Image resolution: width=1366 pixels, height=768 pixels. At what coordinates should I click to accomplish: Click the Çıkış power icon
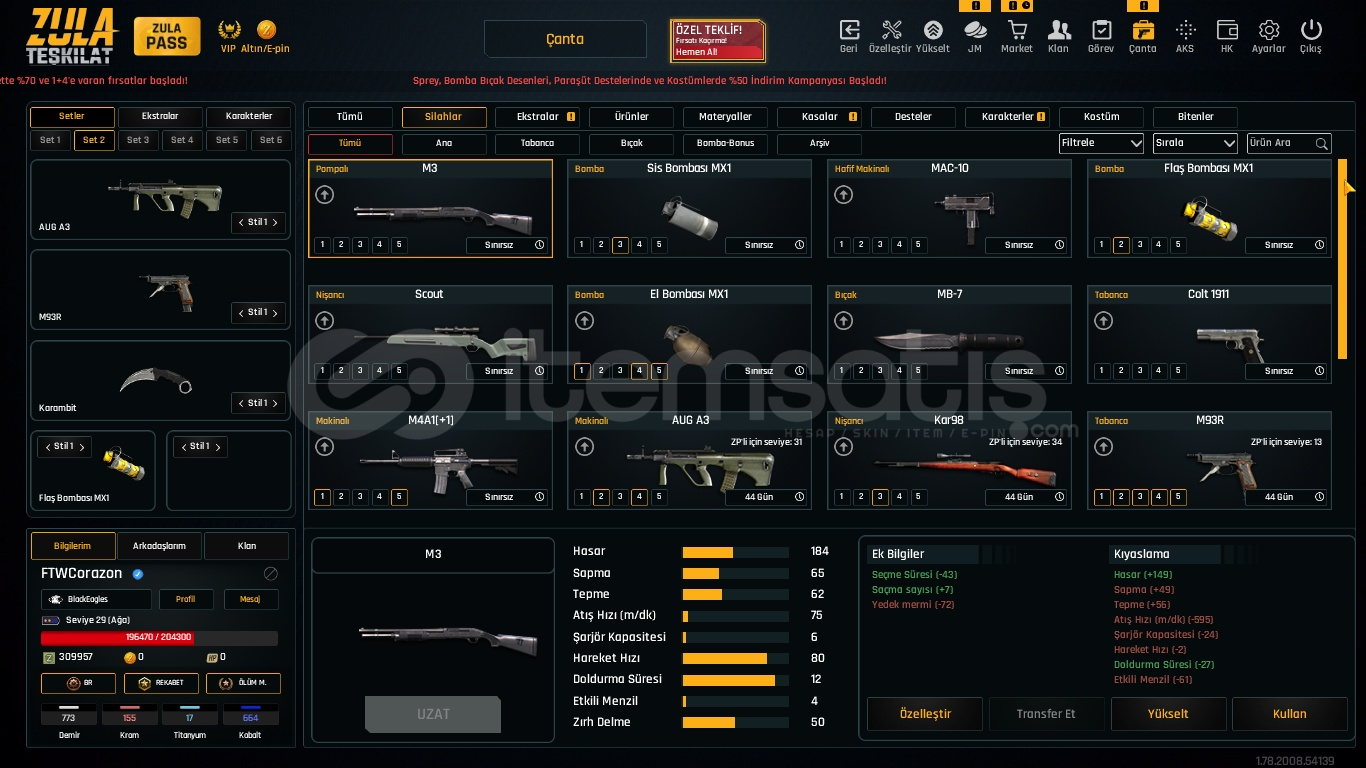coord(1311,30)
